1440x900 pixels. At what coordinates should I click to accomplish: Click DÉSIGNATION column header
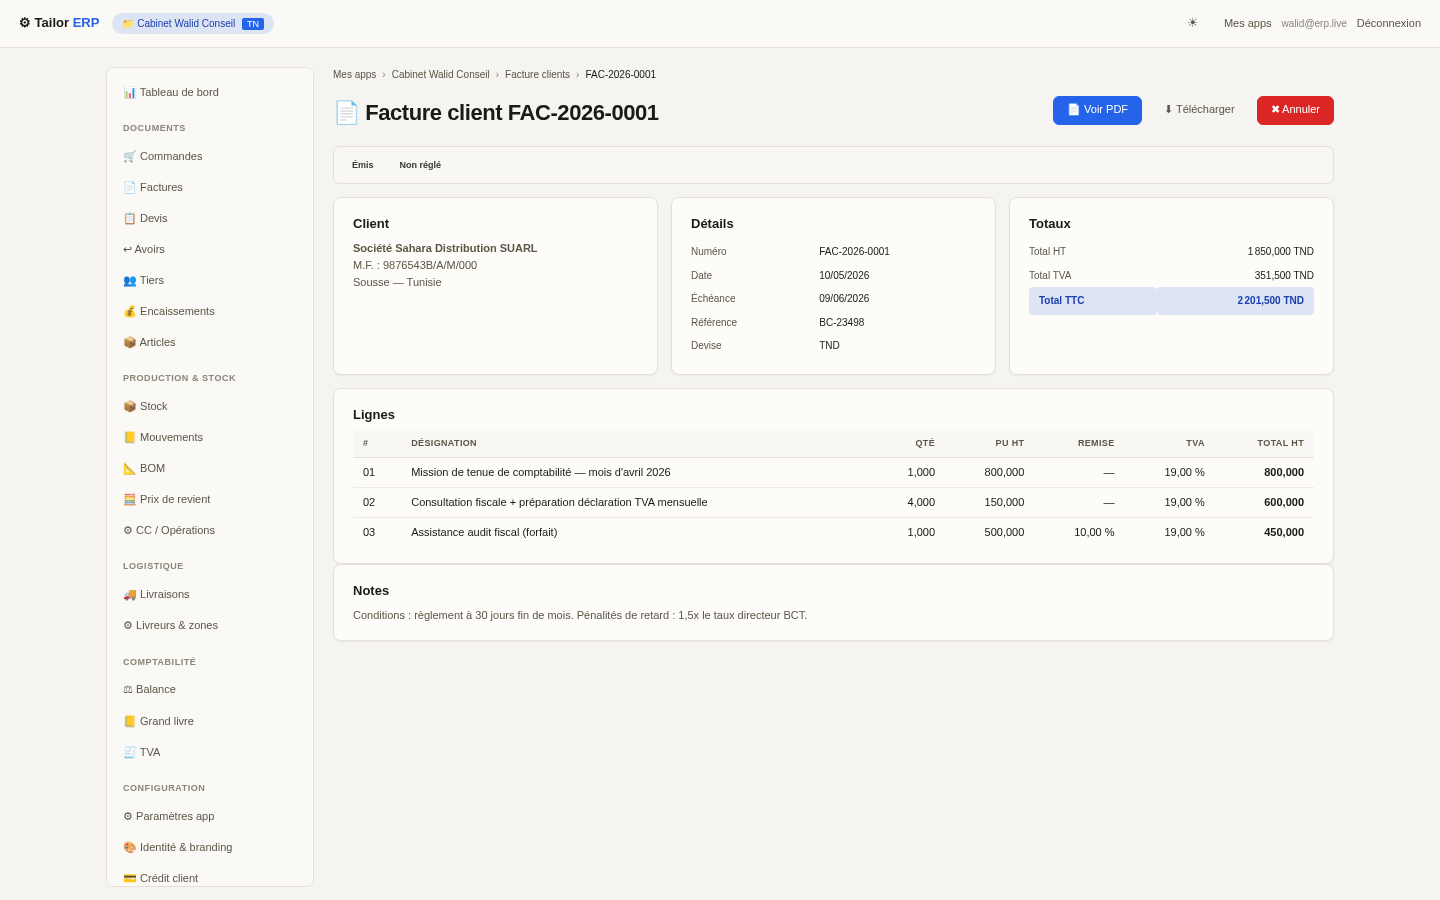pyautogui.click(x=444, y=443)
